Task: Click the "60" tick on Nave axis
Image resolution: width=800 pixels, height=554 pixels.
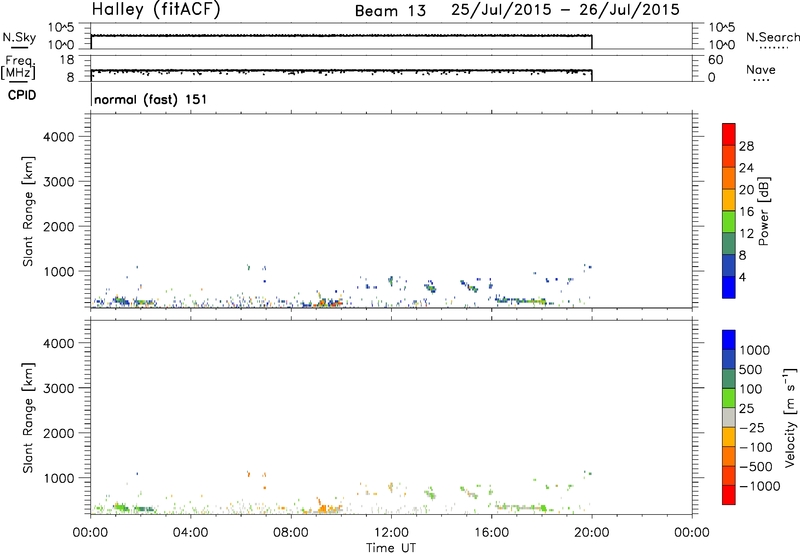Action: 715,60
